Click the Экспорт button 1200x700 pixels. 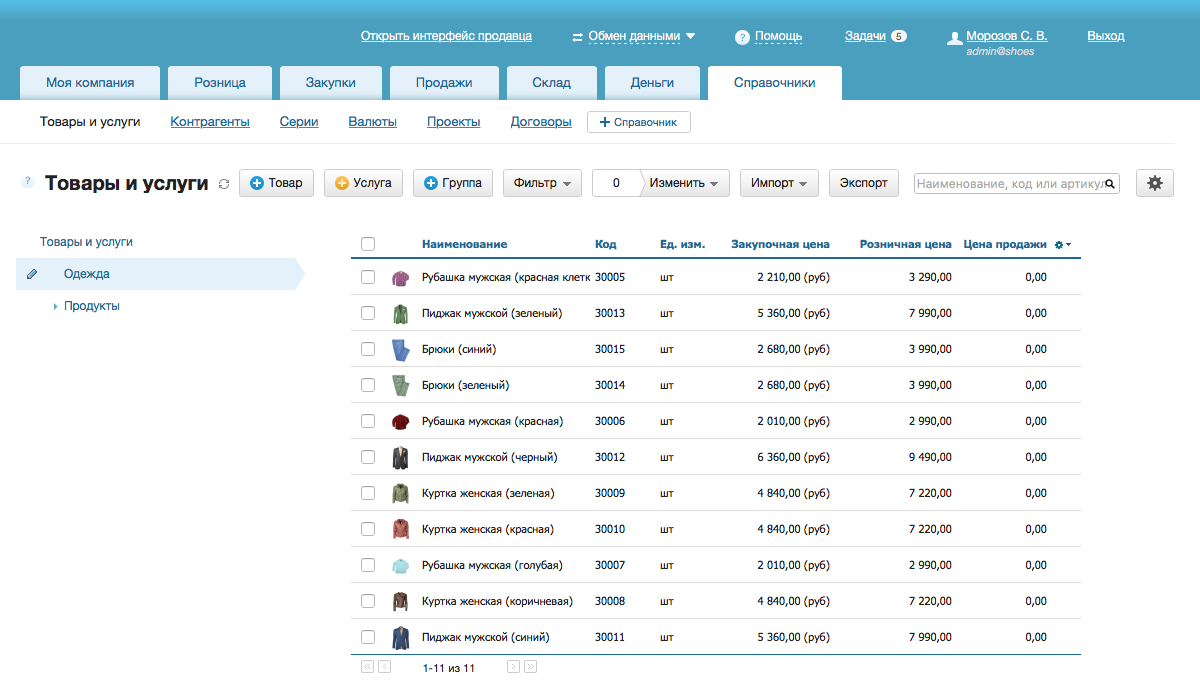pyautogui.click(x=863, y=183)
